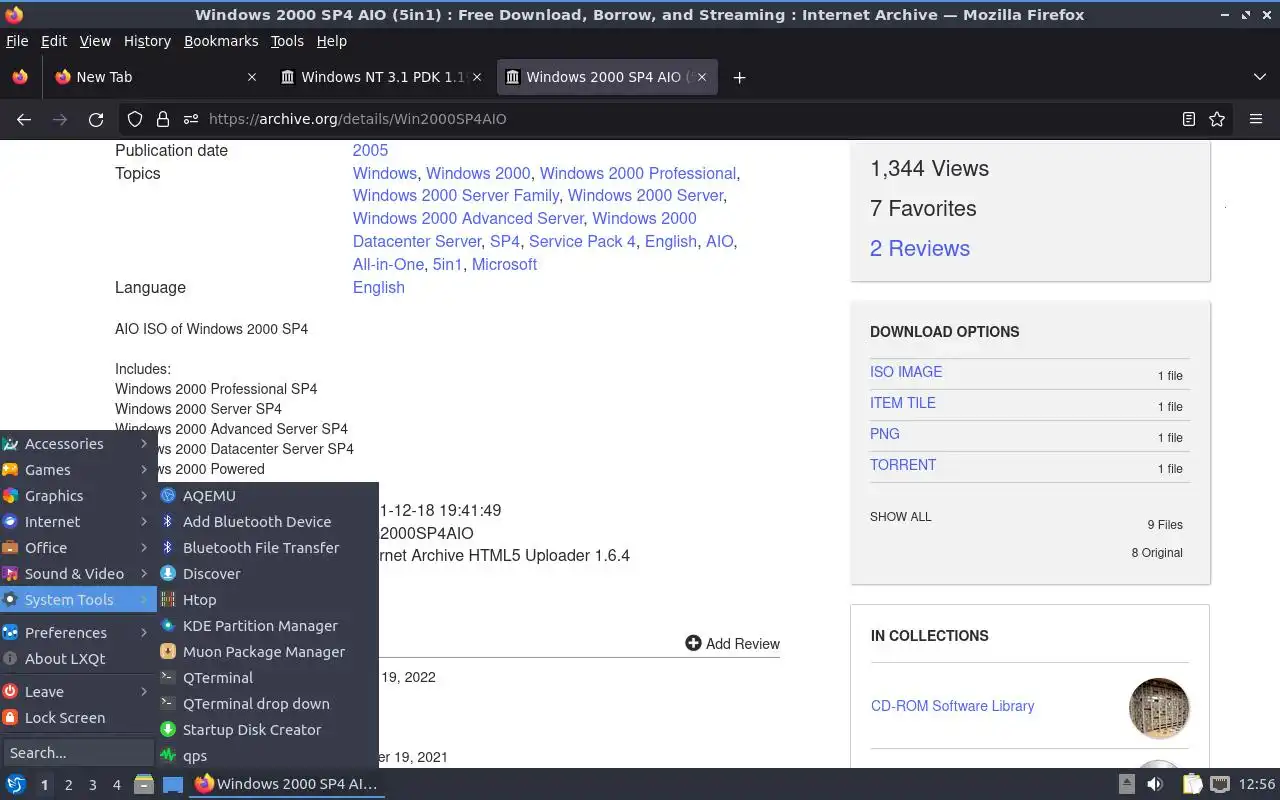The image size is (1280, 800).
Task: Expand Leave submenu
Action: [x=77, y=691]
